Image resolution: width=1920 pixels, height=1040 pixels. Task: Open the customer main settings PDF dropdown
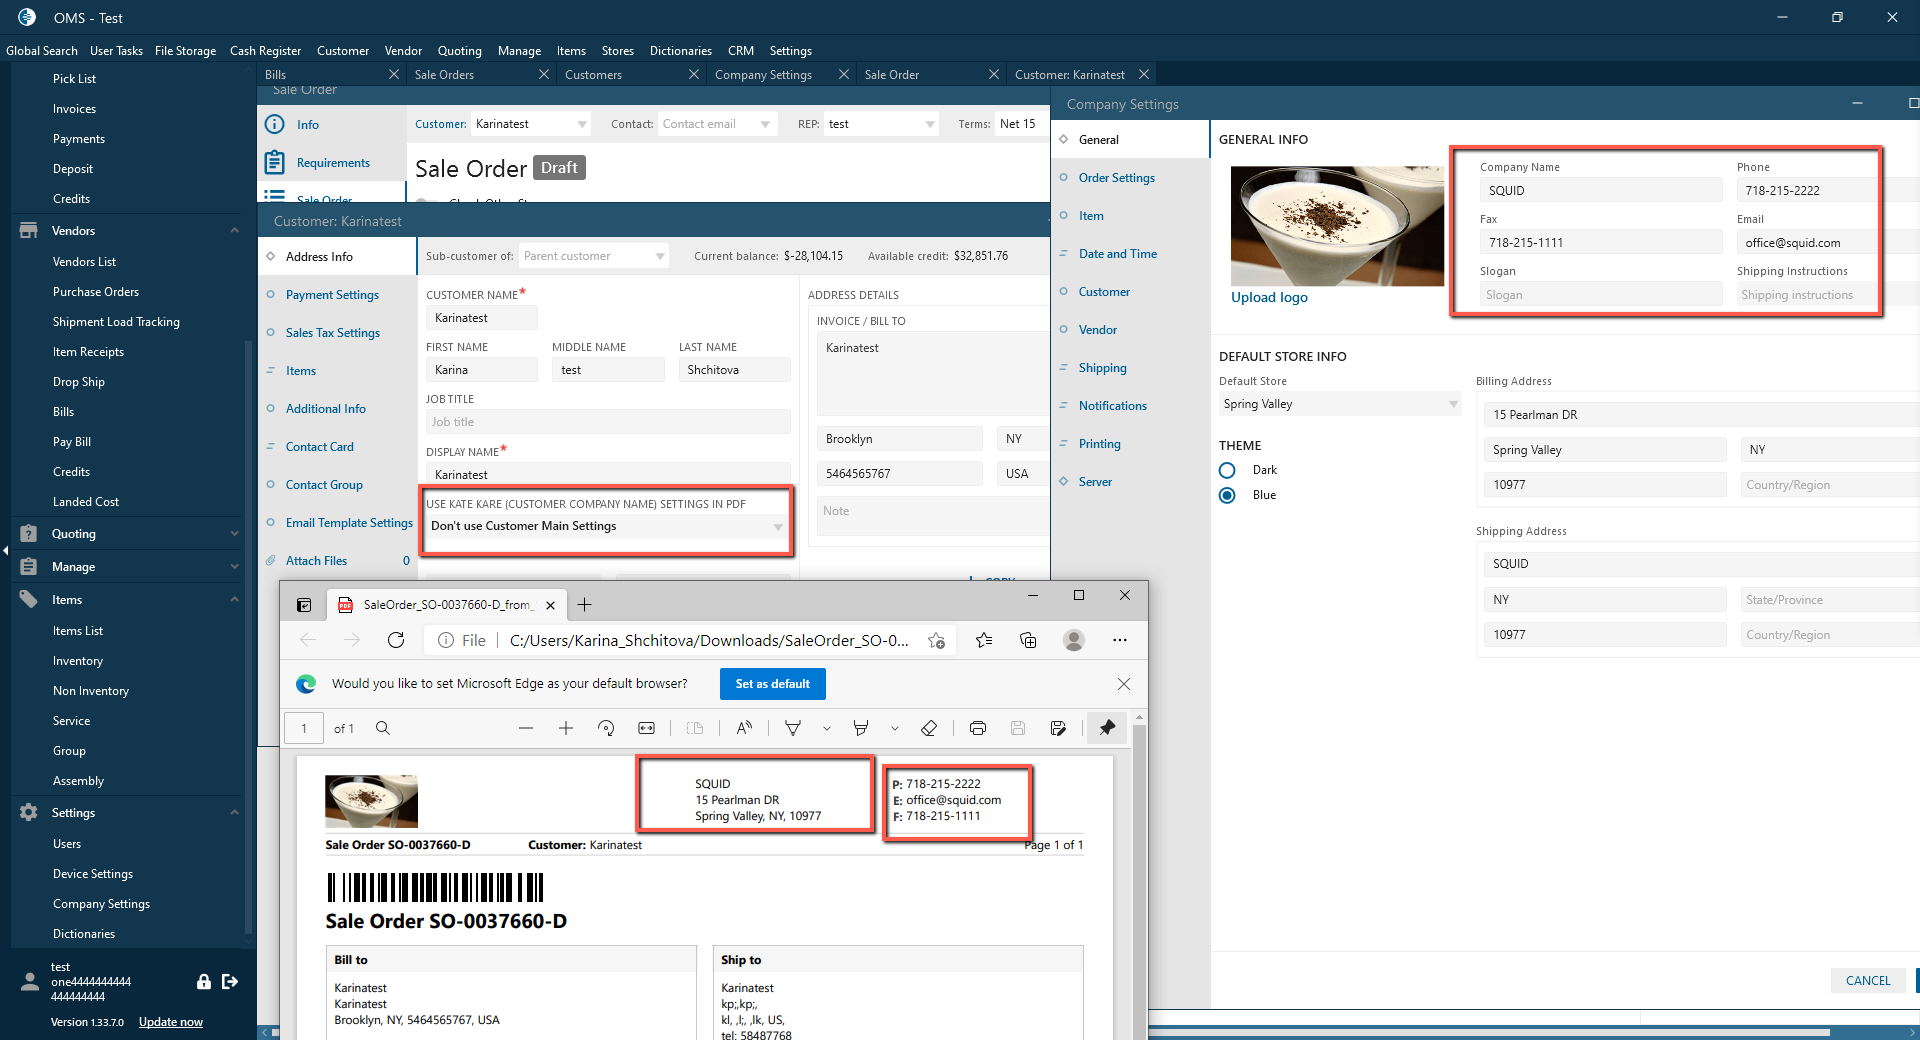[x=607, y=526]
